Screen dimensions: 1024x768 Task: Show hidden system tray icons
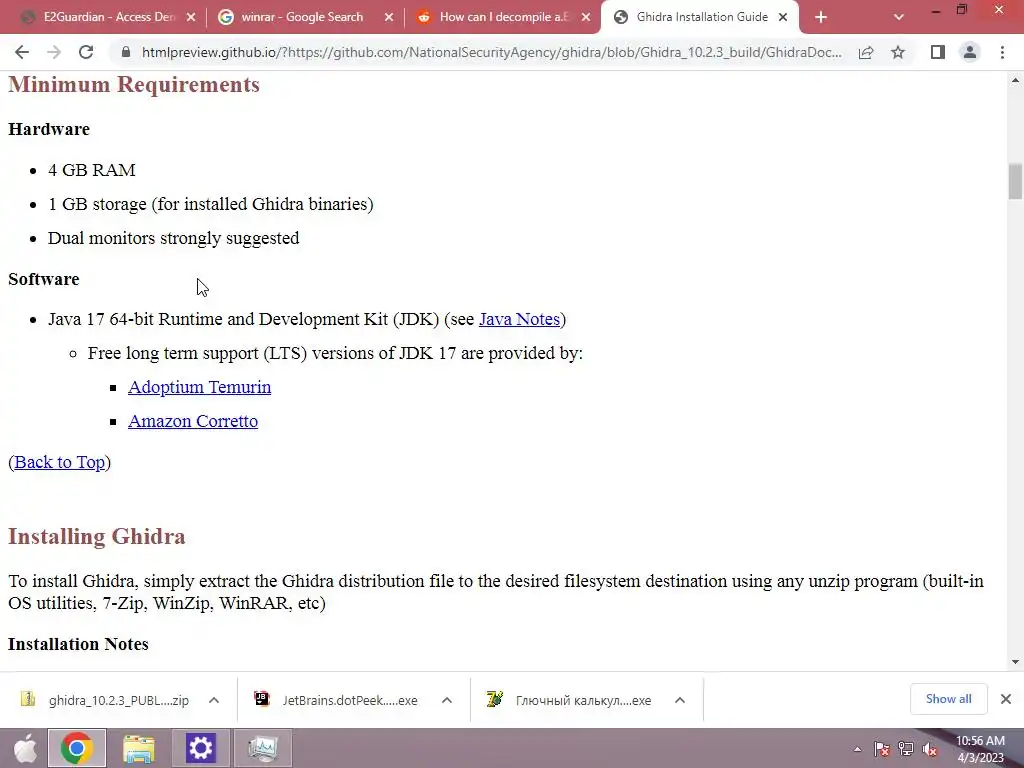pyautogui.click(x=857, y=750)
